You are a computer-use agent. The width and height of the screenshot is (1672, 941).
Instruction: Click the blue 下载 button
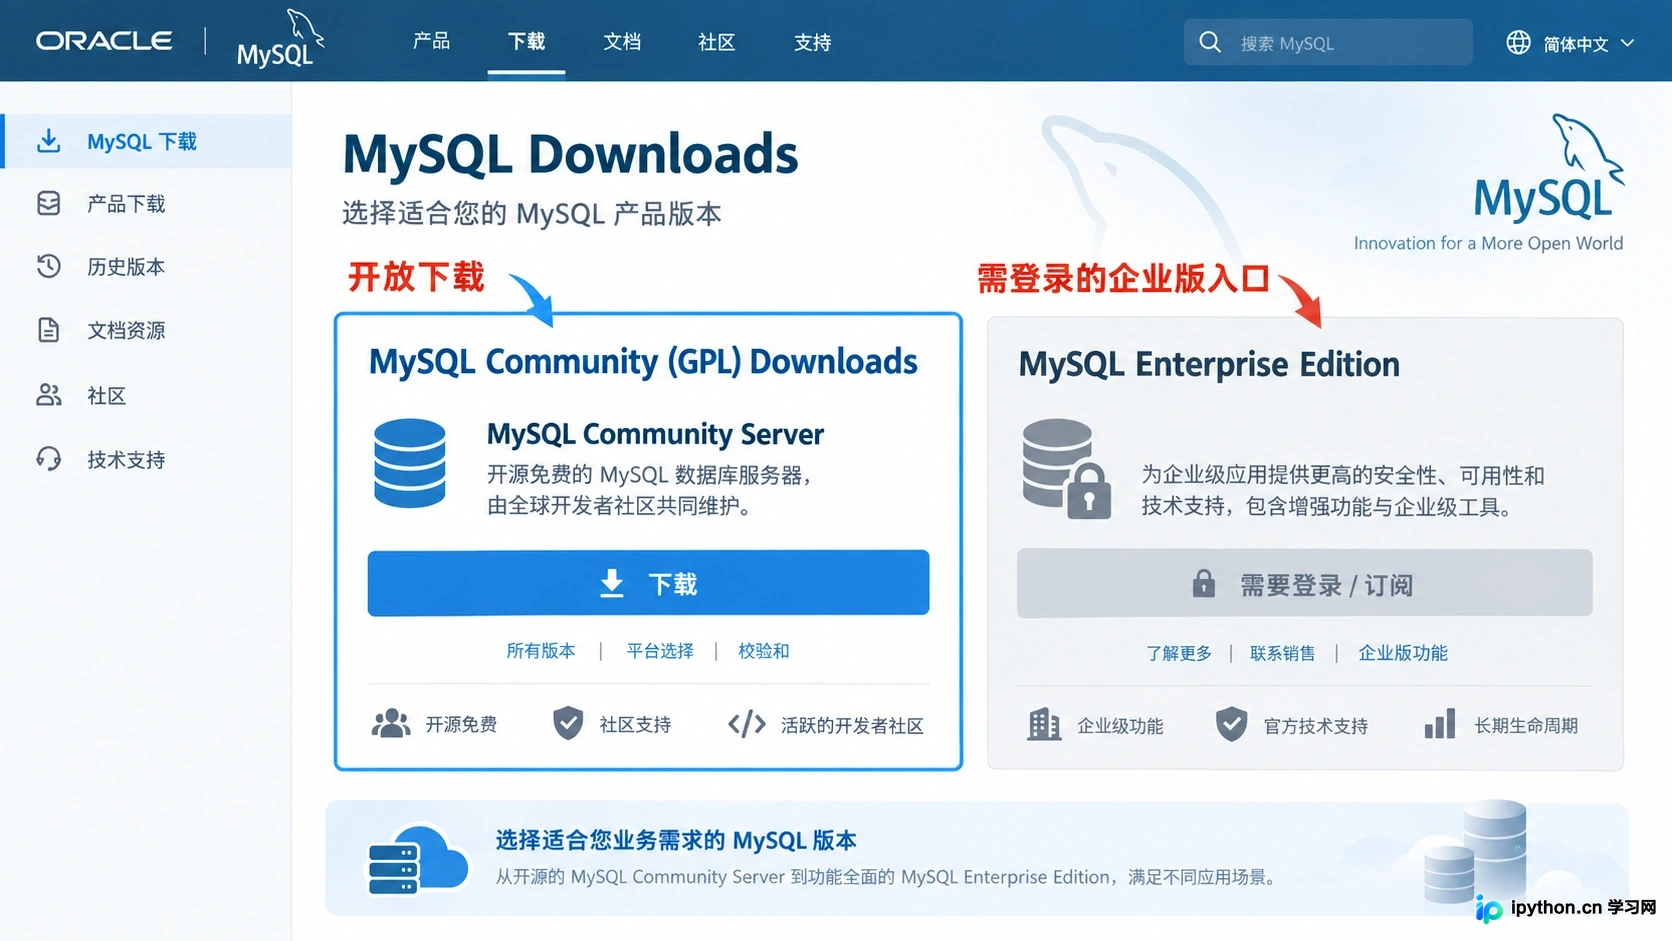coord(648,583)
